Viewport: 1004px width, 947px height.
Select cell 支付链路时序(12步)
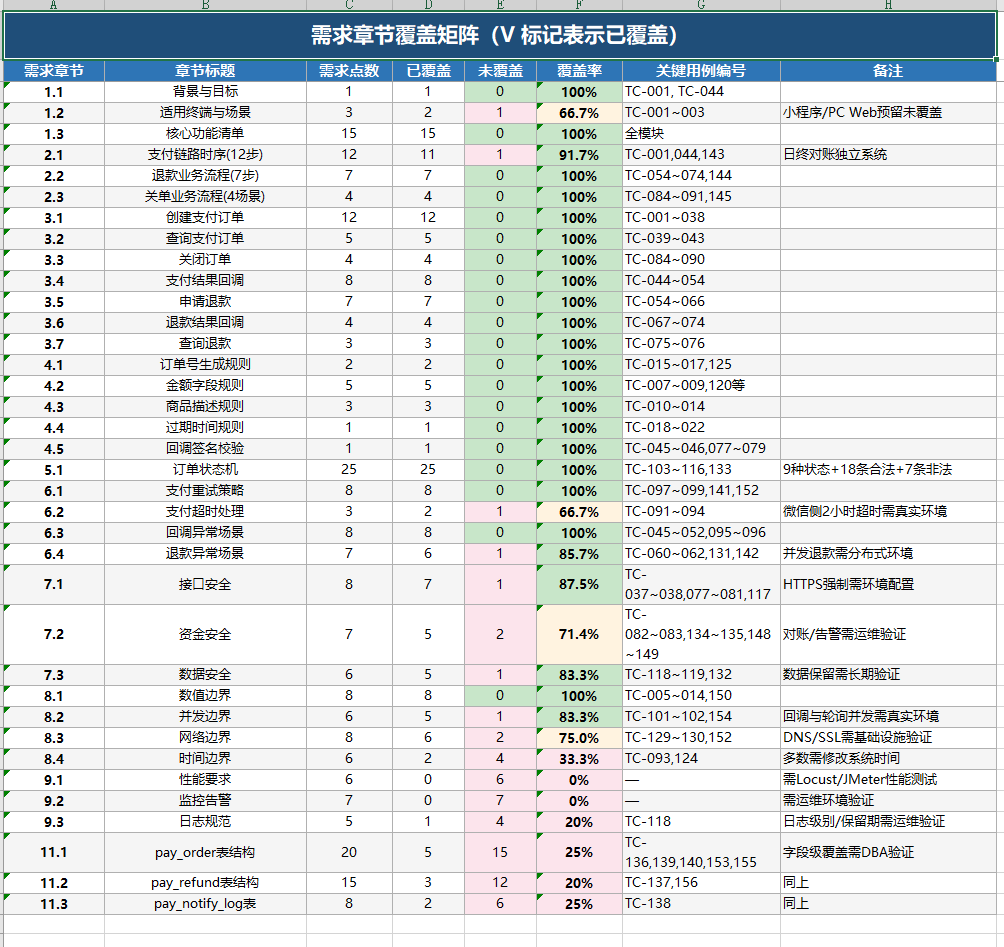pyautogui.click(x=206, y=155)
